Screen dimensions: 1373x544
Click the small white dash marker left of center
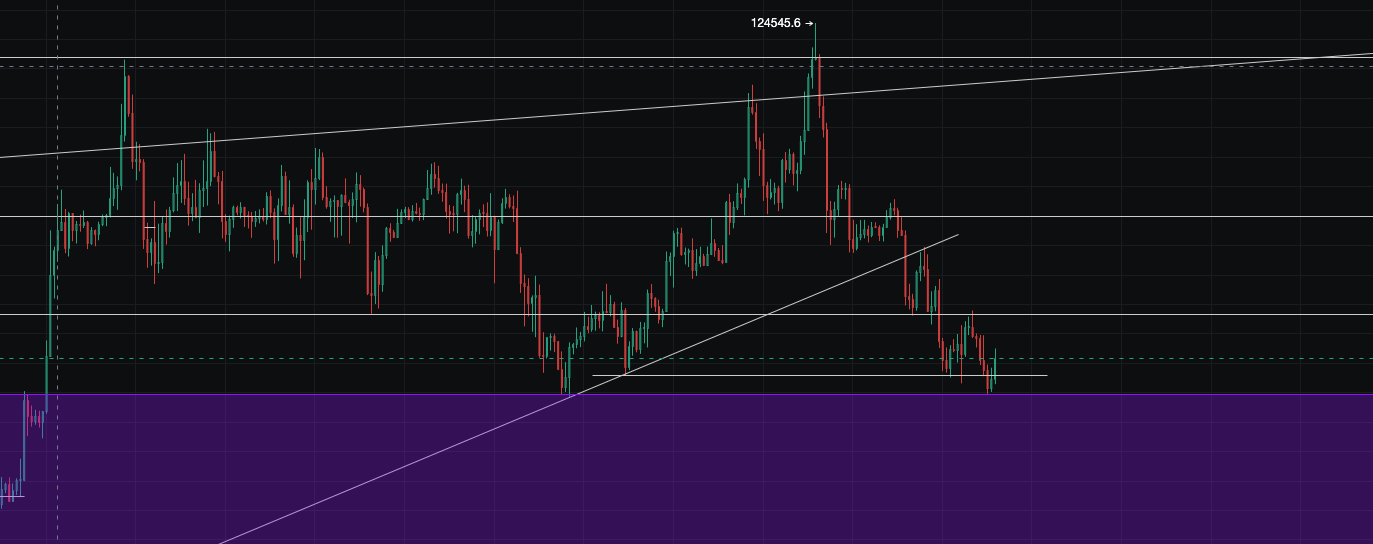[x=149, y=227]
